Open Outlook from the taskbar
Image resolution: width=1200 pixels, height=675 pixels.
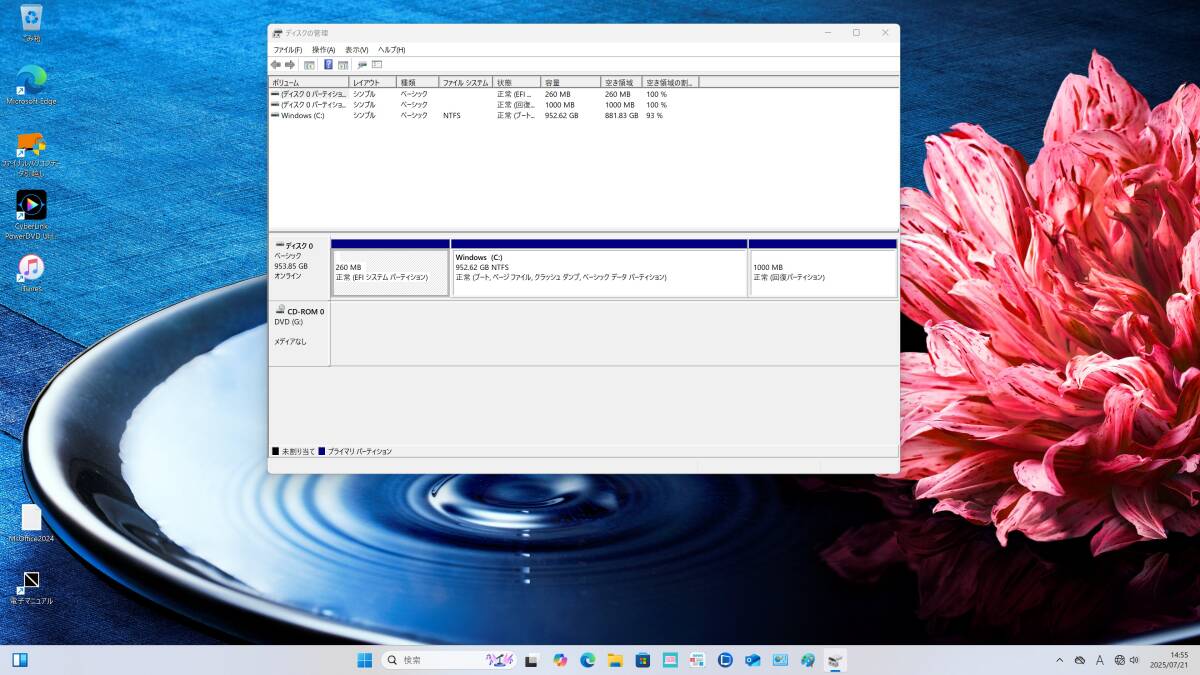(753, 660)
